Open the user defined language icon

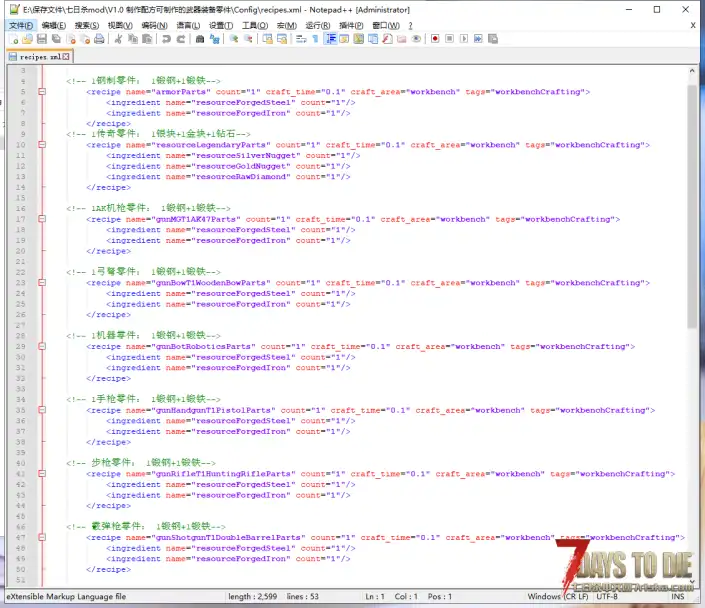(344, 39)
